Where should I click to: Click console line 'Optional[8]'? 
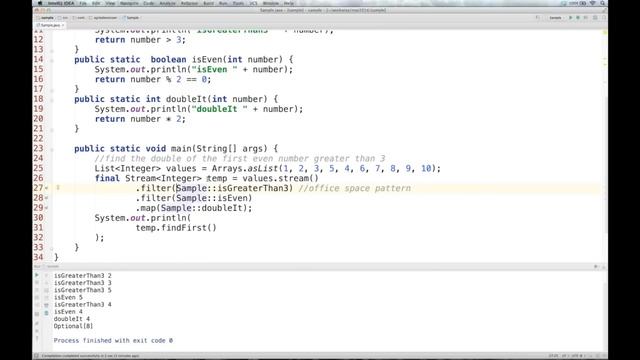(73, 326)
